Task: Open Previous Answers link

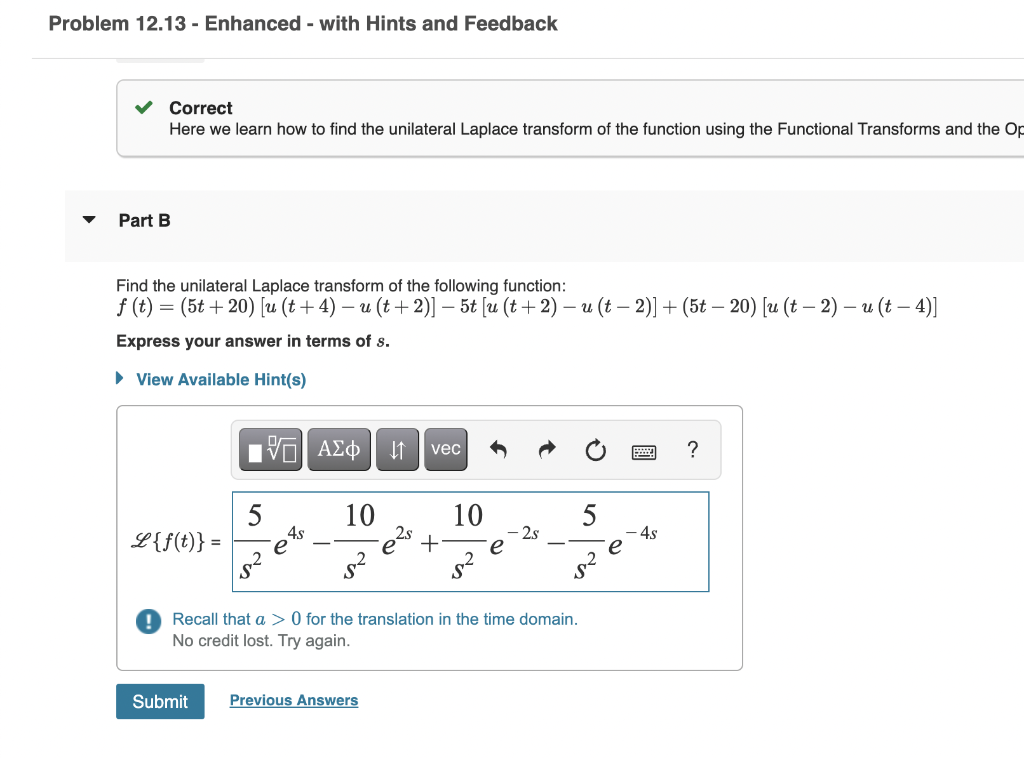Action: click(293, 699)
